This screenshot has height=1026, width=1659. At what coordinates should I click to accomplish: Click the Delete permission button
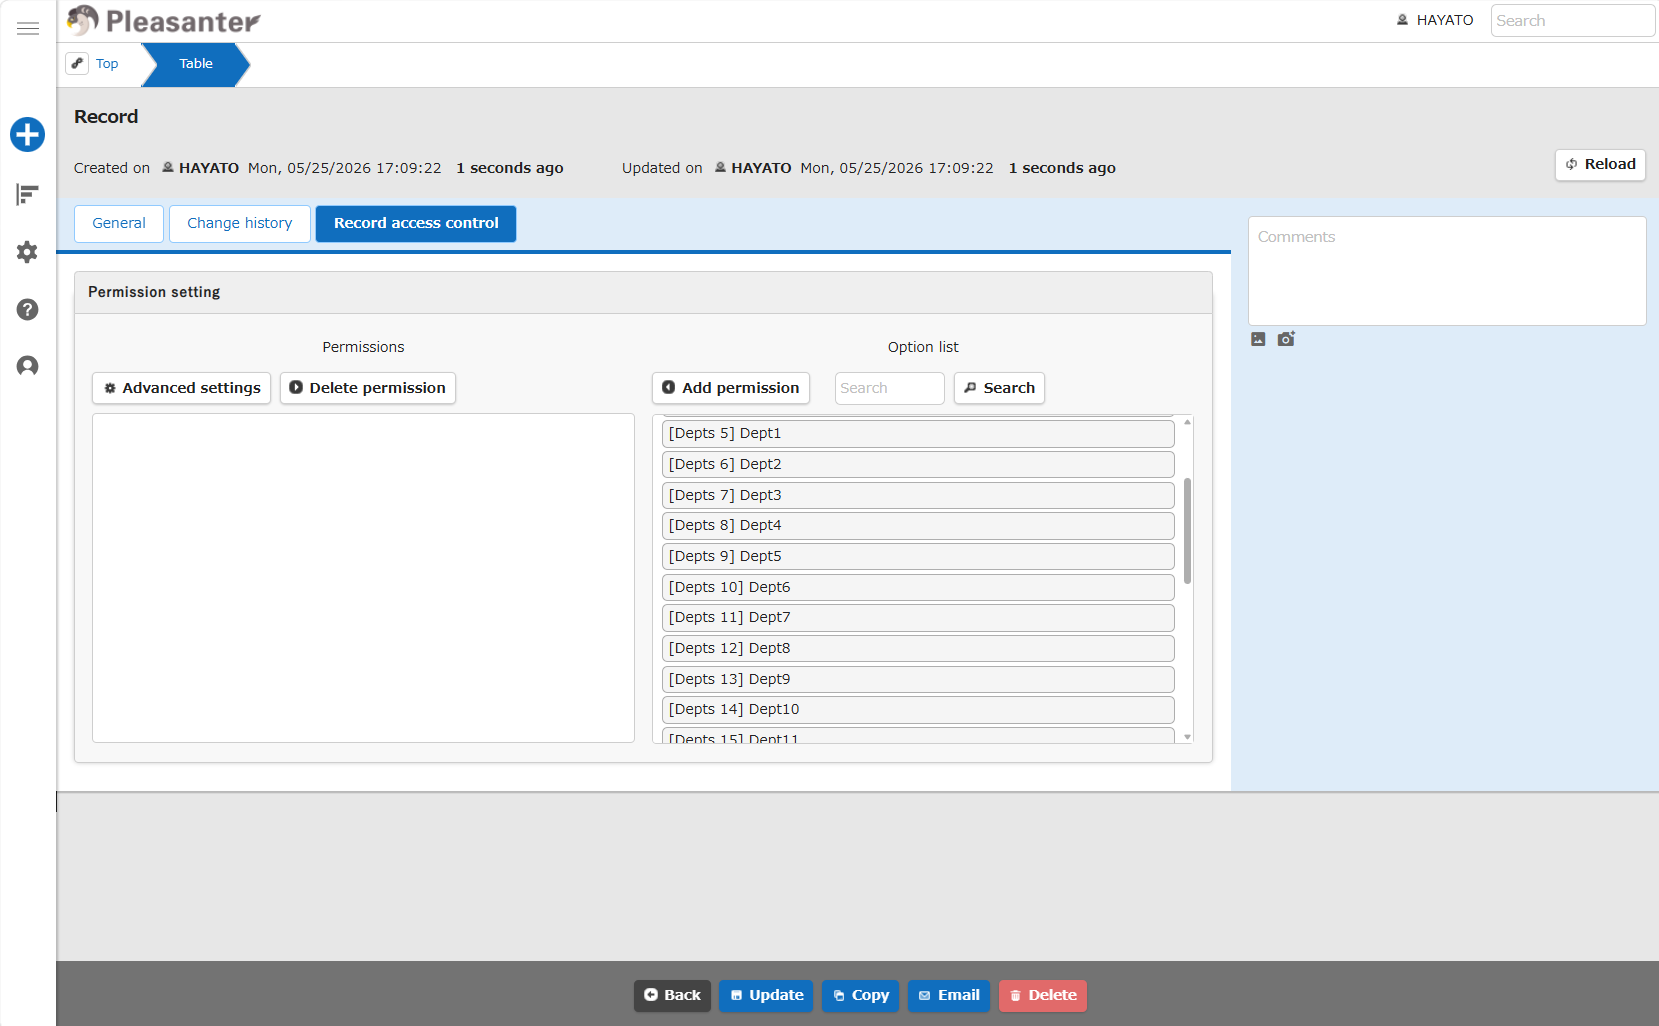368,388
